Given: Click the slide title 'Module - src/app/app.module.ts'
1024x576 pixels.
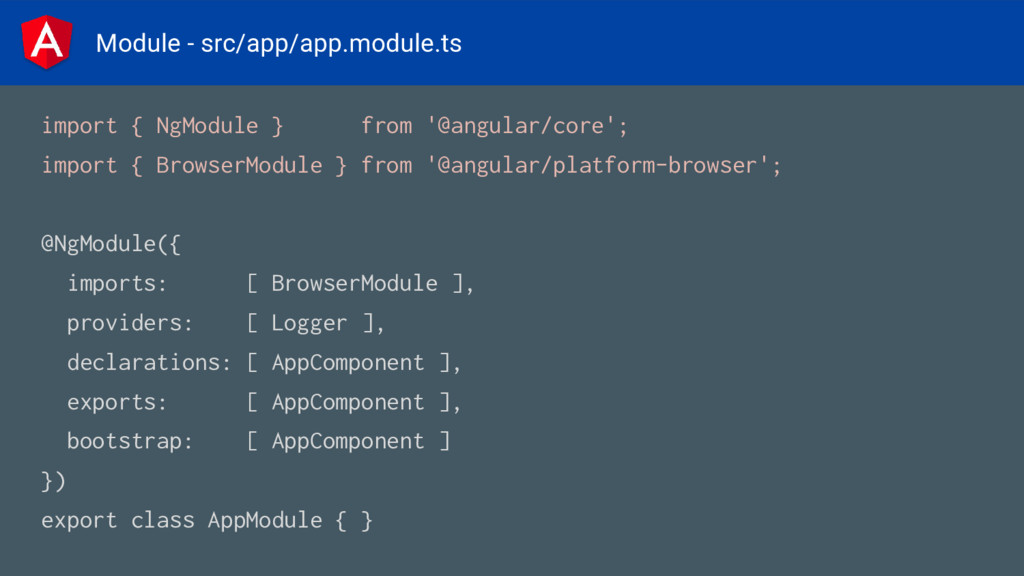Looking at the screenshot, I should [279, 44].
